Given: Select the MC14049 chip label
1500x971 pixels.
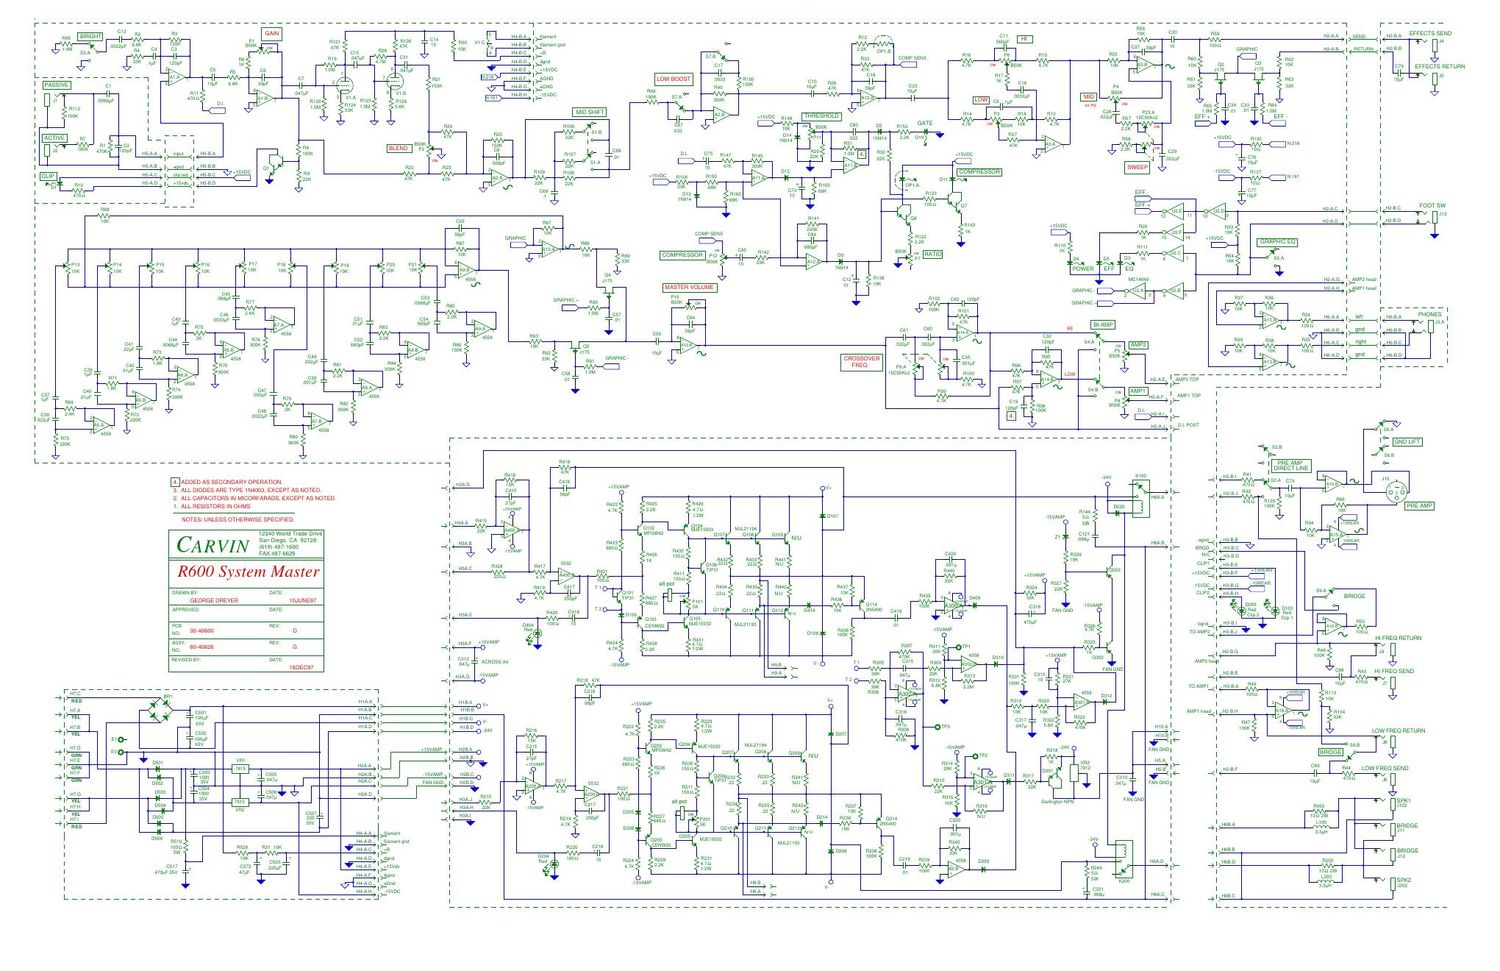Looking at the screenshot, I should (x=1138, y=280).
